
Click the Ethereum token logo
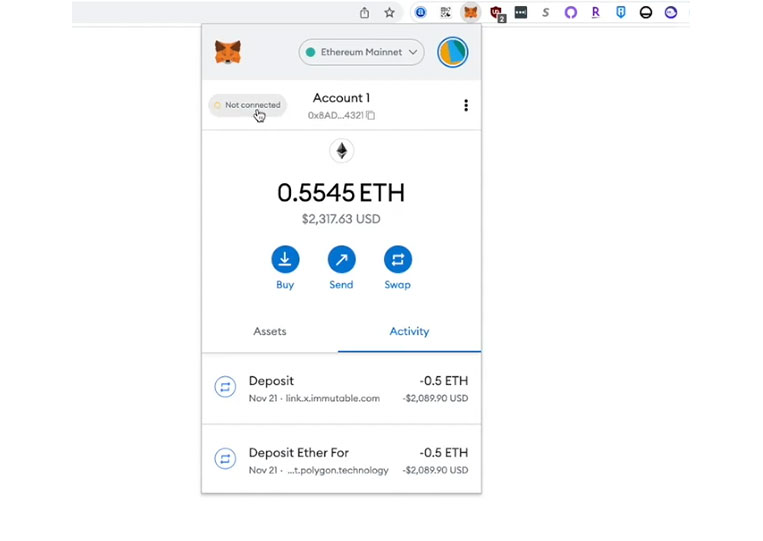342,151
